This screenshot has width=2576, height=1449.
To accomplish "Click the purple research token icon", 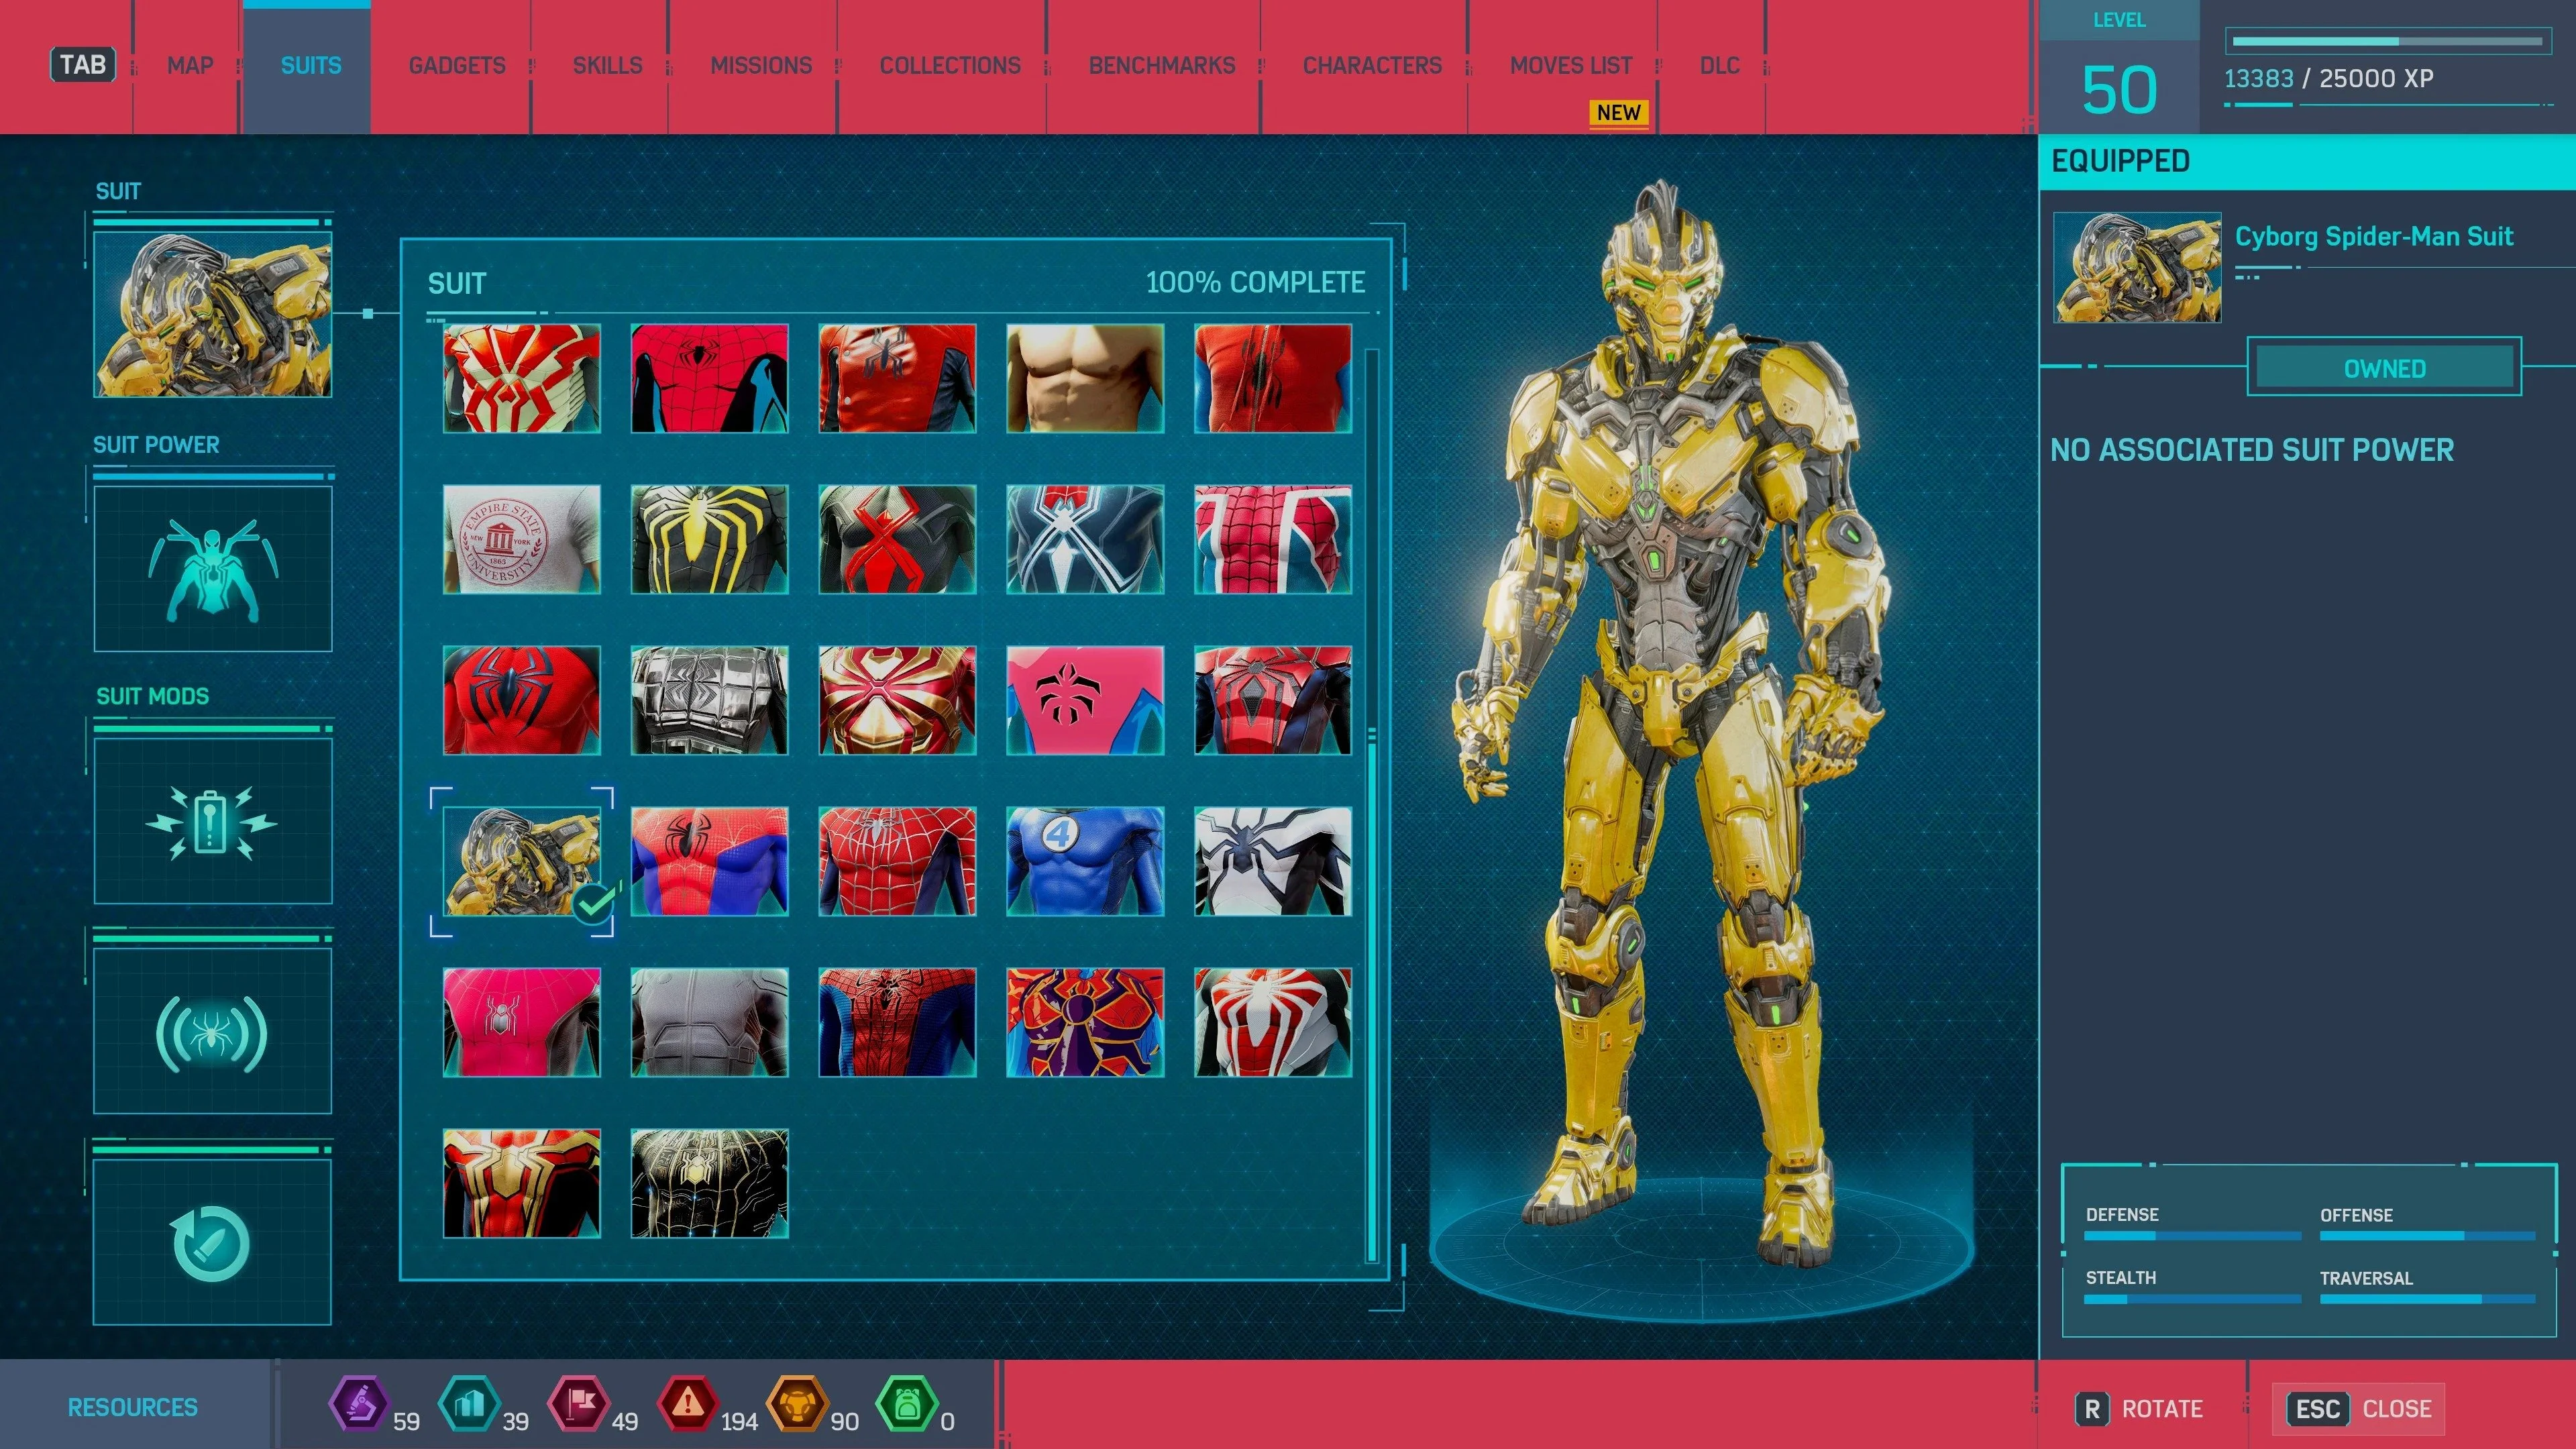I will tap(359, 1404).
